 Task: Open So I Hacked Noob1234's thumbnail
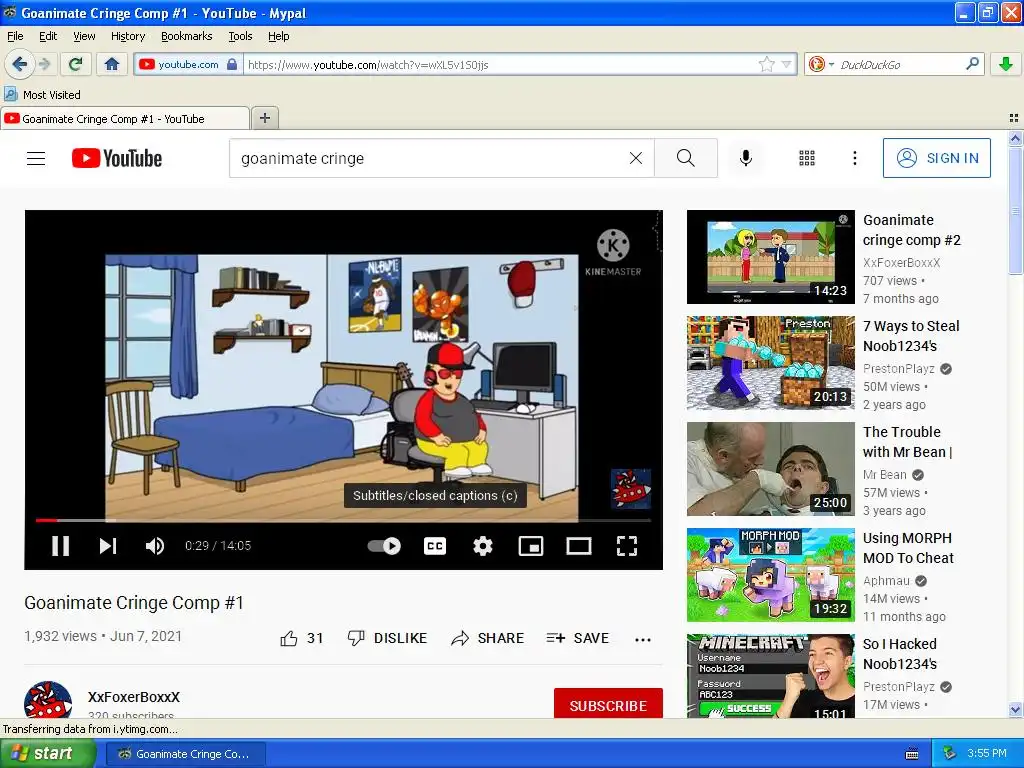point(771,676)
